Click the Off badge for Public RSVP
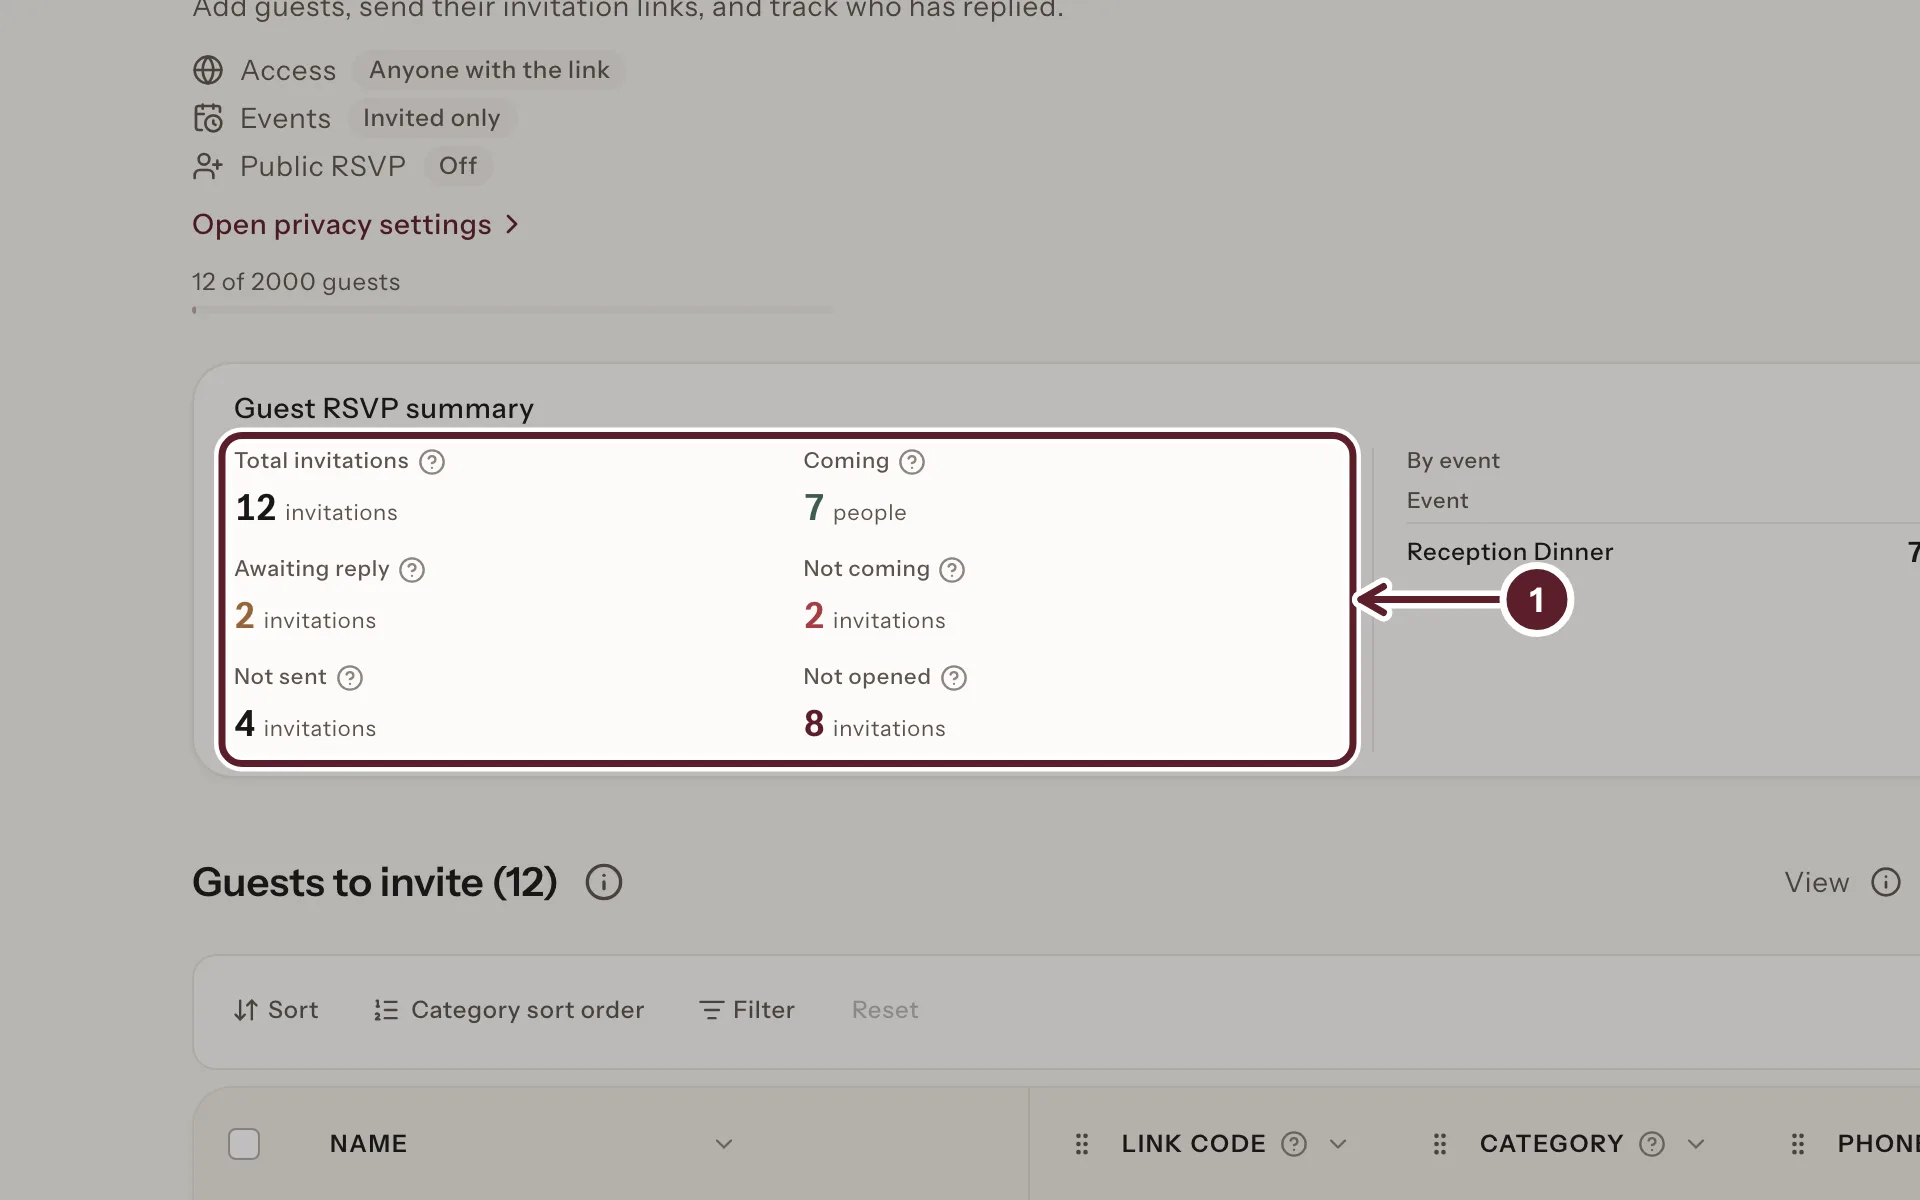1920x1200 pixels. pyautogui.click(x=458, y=166)
